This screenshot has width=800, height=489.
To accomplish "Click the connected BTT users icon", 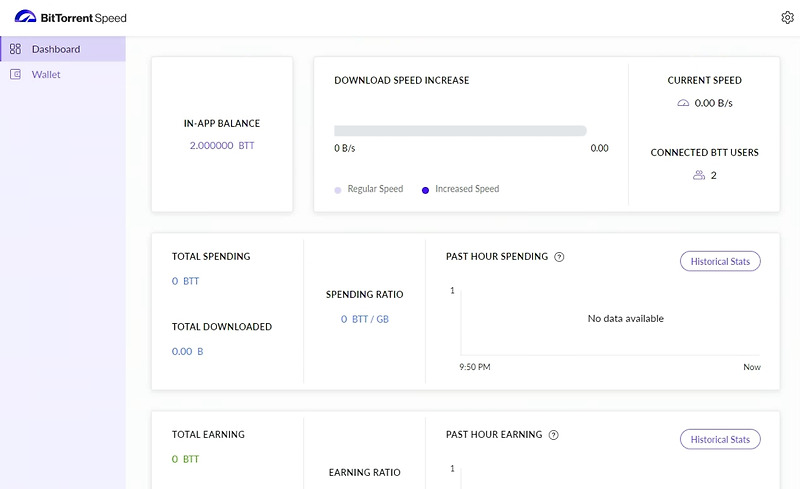I will coord(699,175).
